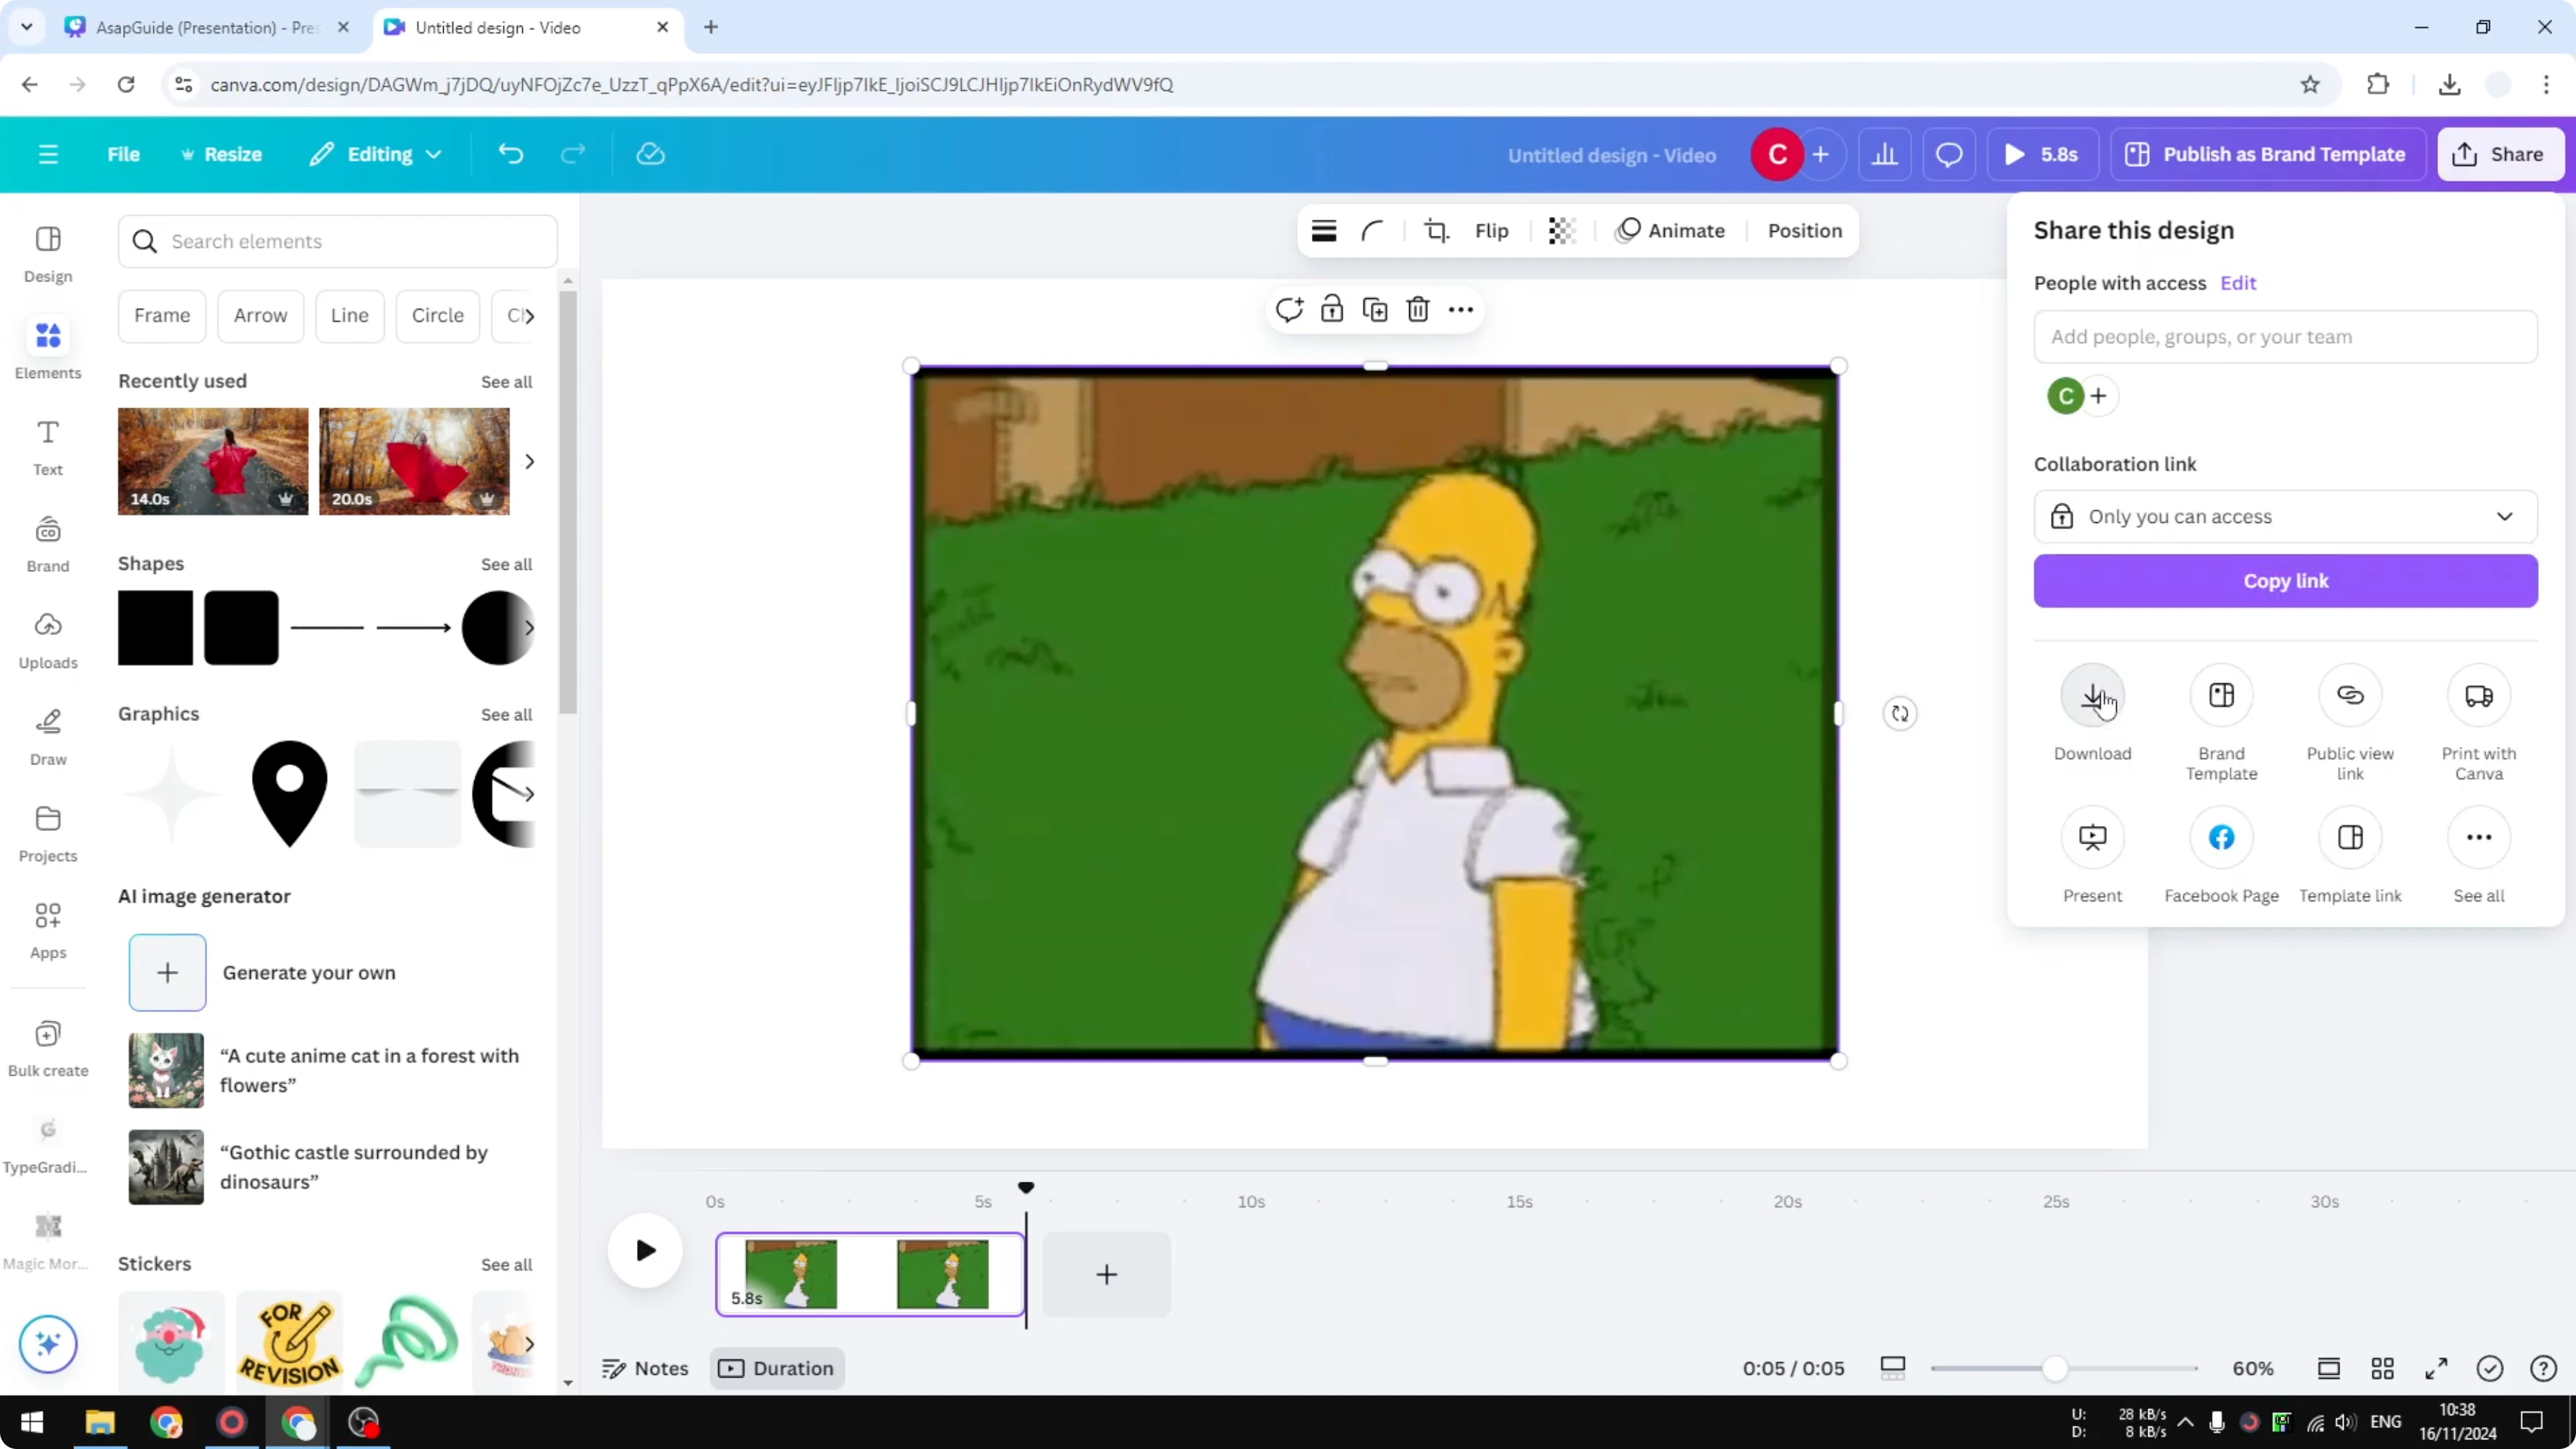Select the Text tool in sidebar
The width and height of the screenshot is (2576, 1449).
47,446
